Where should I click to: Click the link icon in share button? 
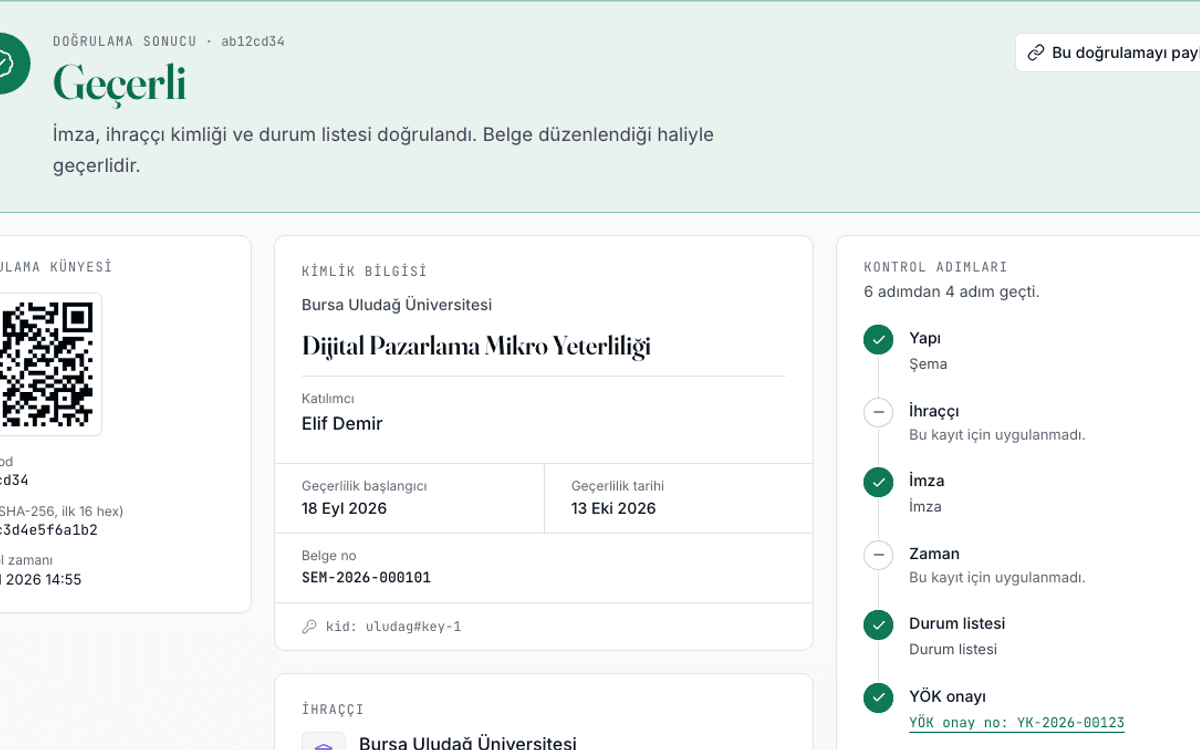click(x=1036, y=53)
